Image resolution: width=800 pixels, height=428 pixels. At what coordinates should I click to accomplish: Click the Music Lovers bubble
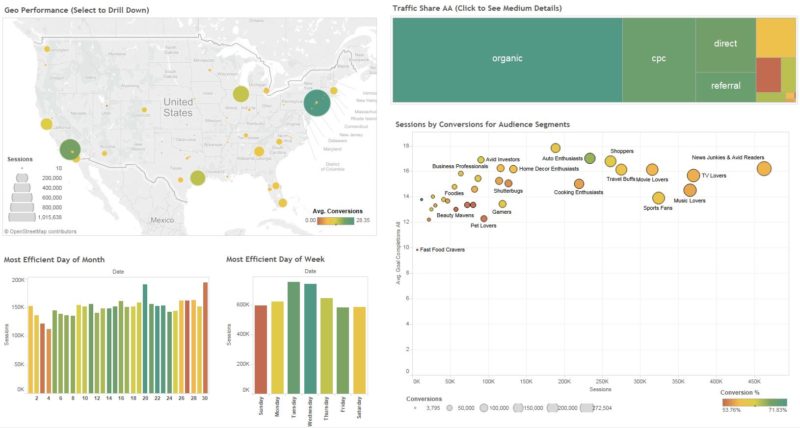(690, 190)
